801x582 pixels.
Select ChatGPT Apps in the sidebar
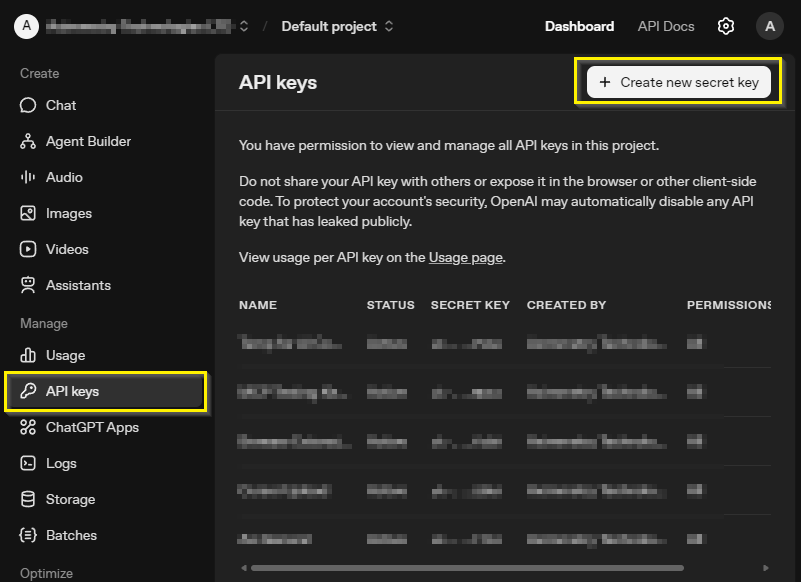(x=92, y=427)
